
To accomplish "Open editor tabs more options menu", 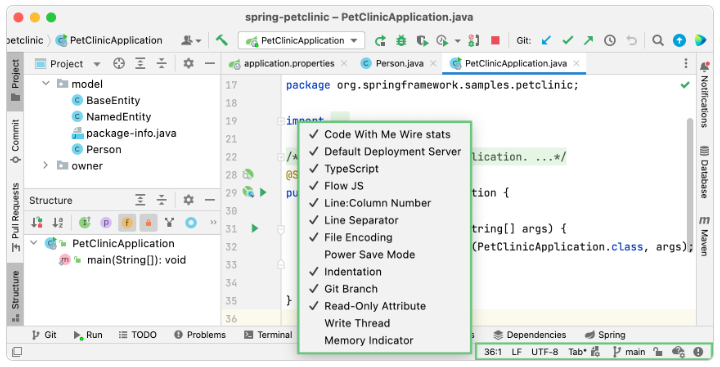I will pyautogui.click(x=686, y=63).
